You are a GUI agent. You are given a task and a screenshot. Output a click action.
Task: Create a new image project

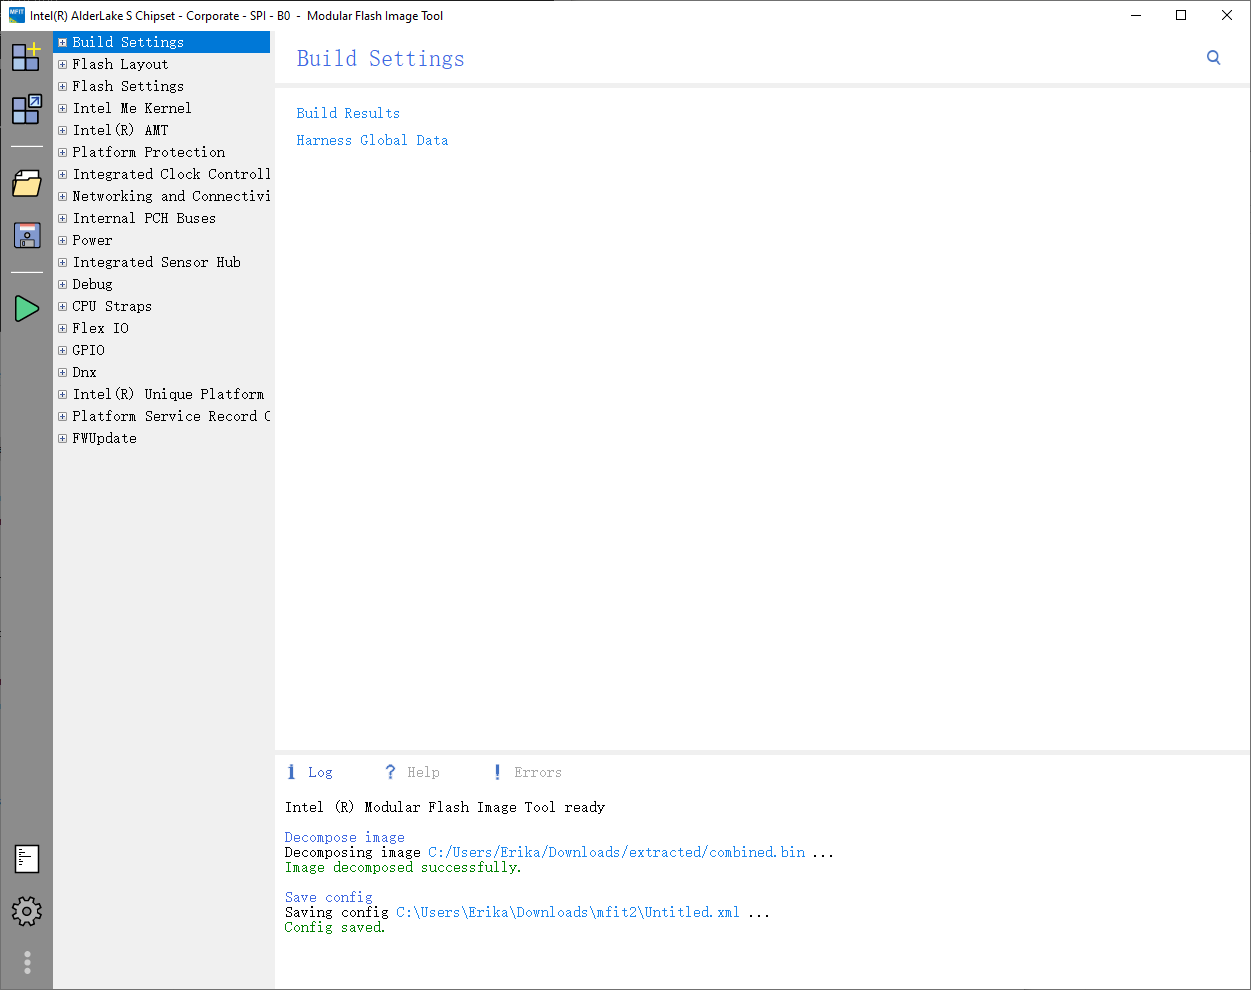click(x=26, y=57)
